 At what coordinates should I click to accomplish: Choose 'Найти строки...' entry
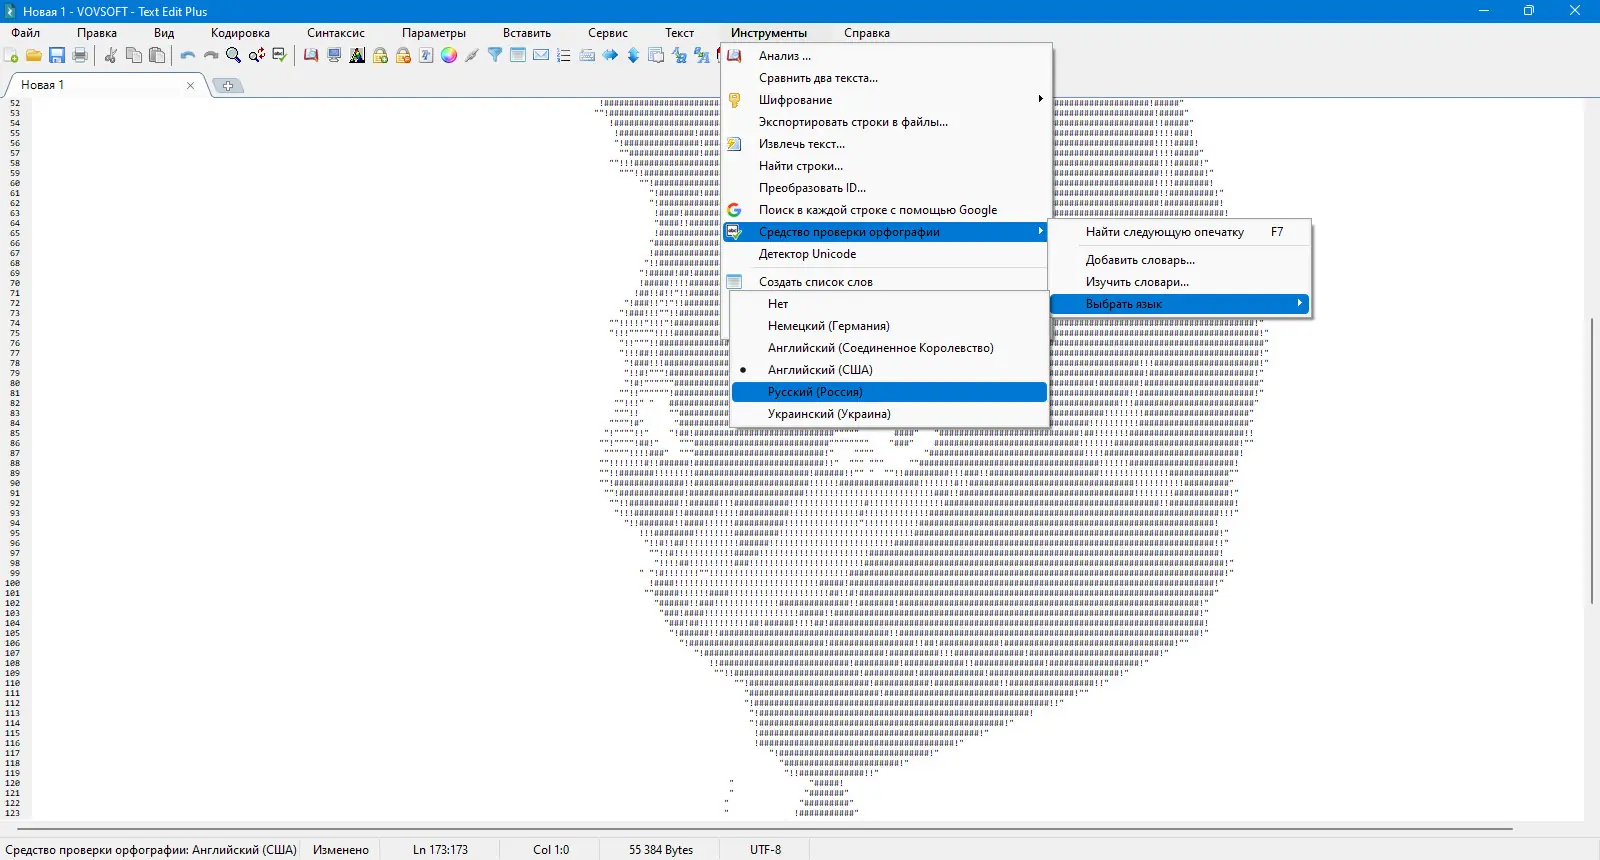[885, 166]
